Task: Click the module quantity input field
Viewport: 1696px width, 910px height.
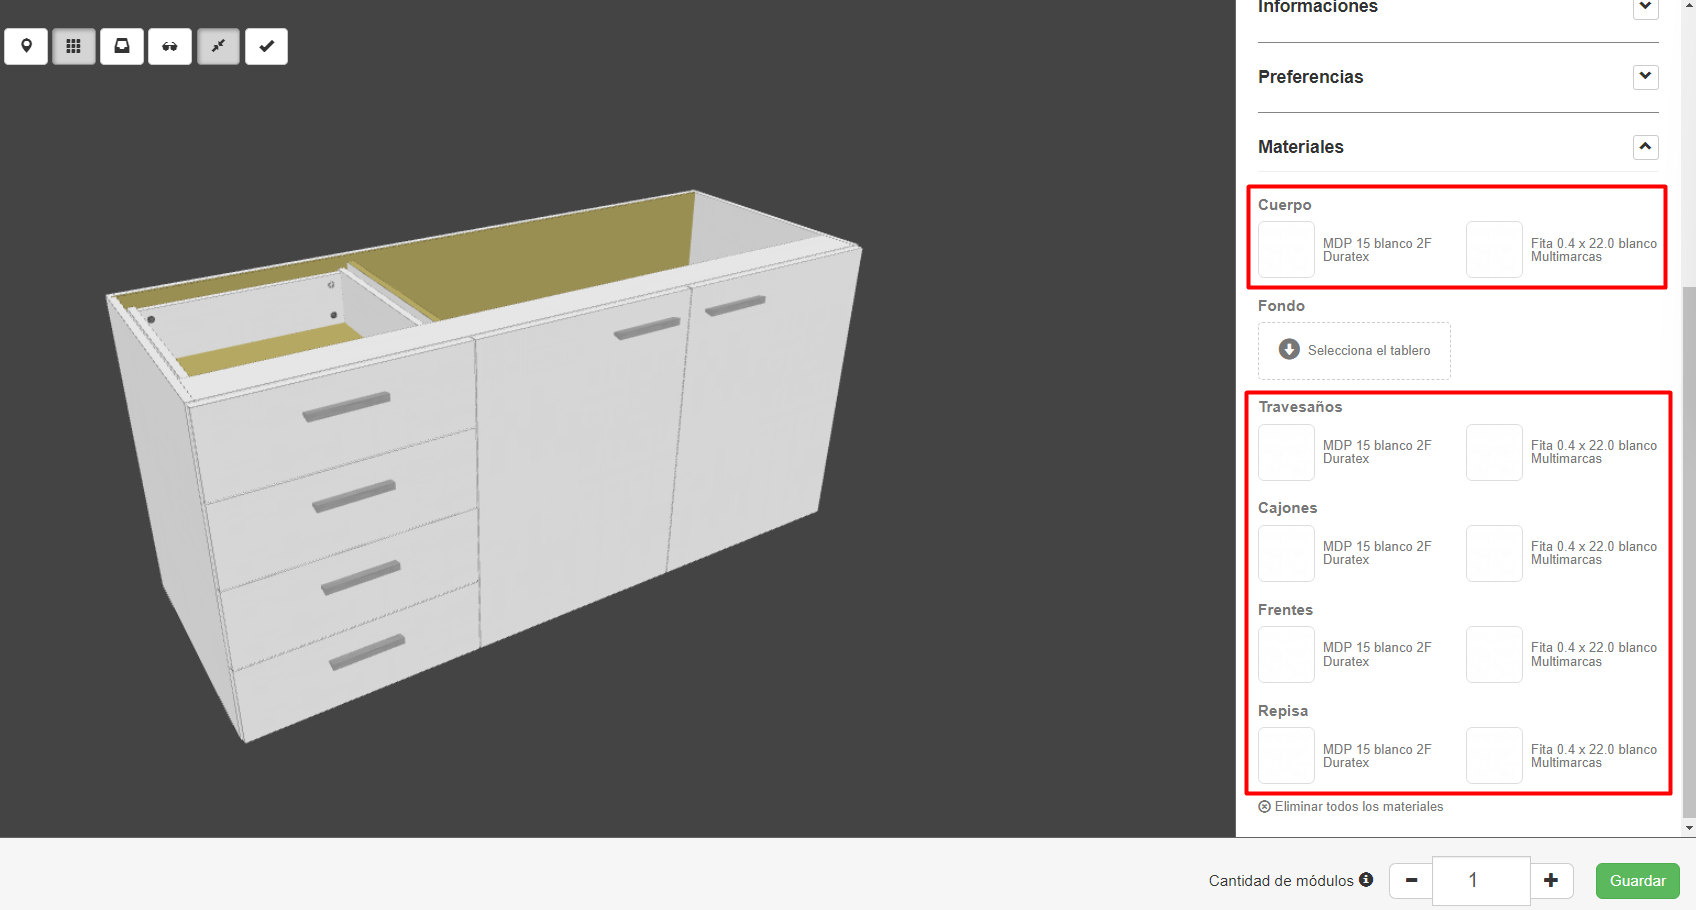Action: 1481,881
